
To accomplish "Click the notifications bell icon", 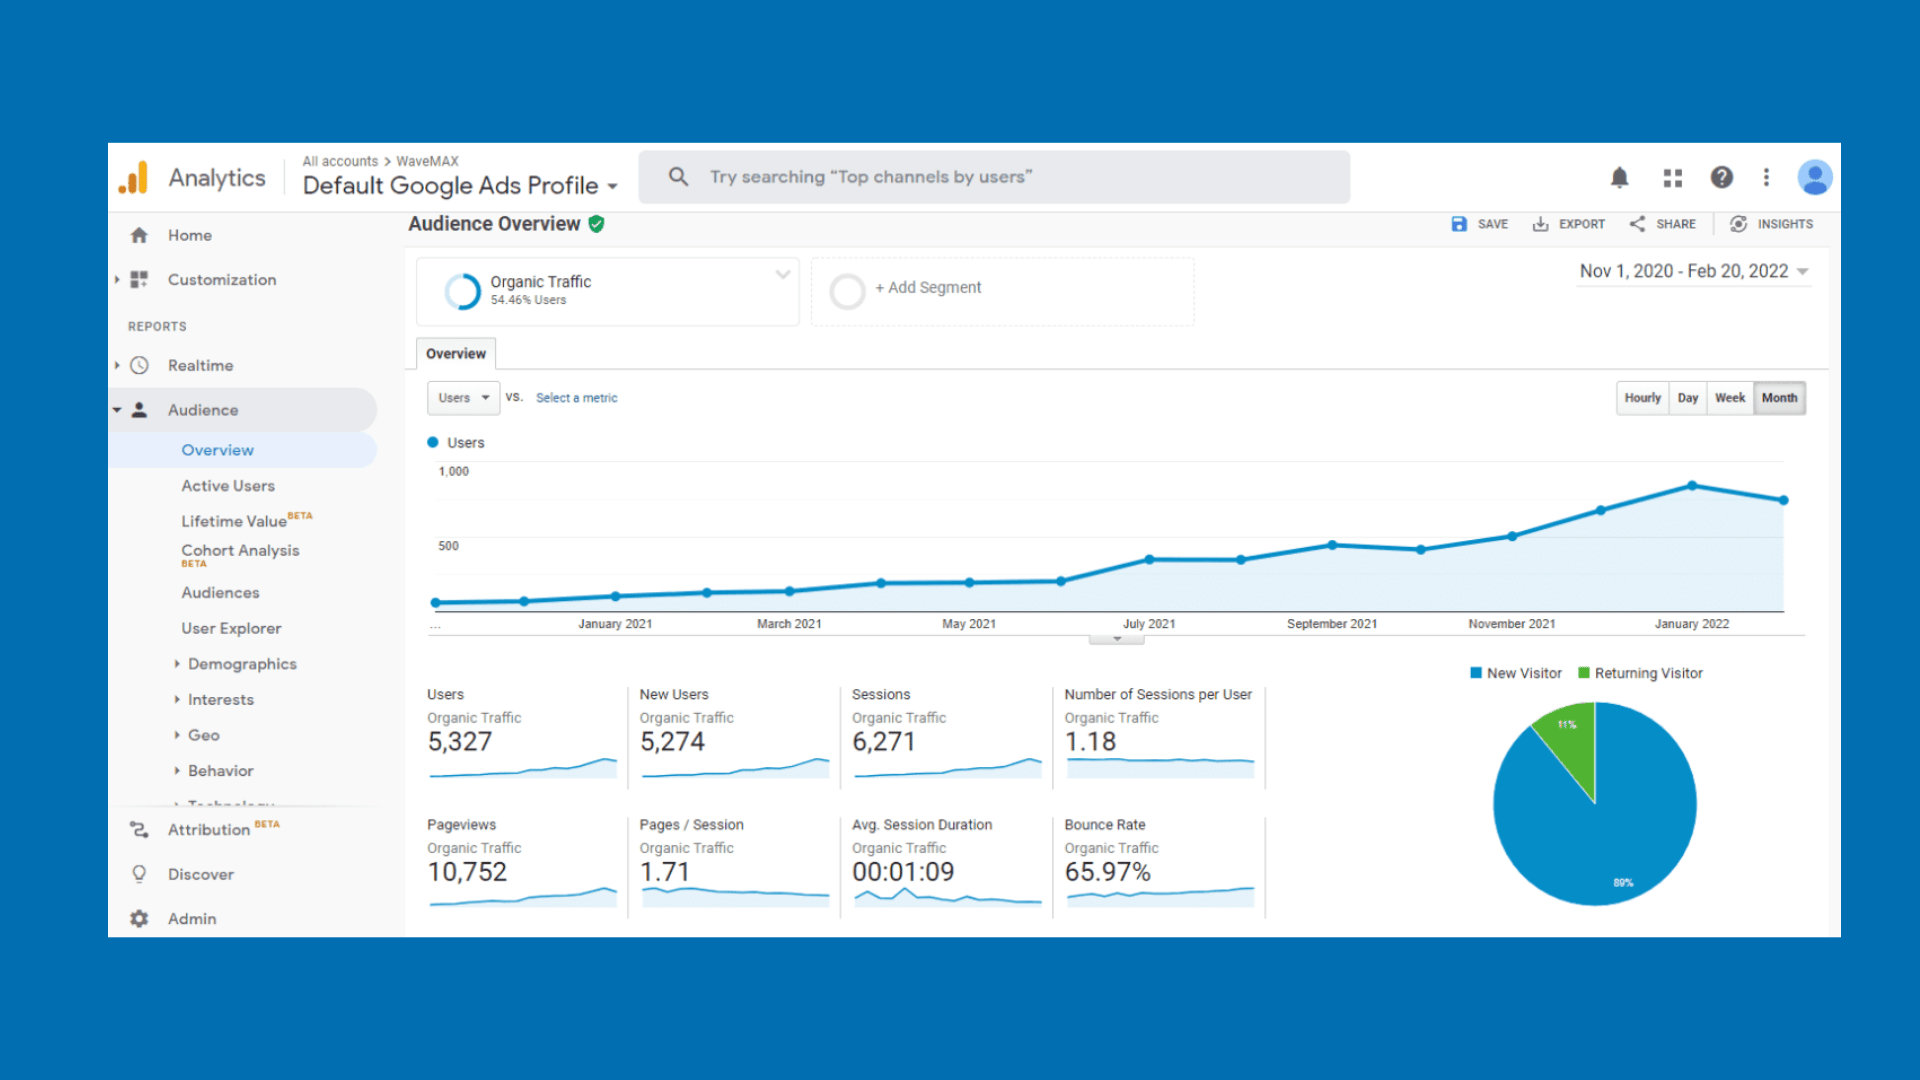I will [1619, 178].
